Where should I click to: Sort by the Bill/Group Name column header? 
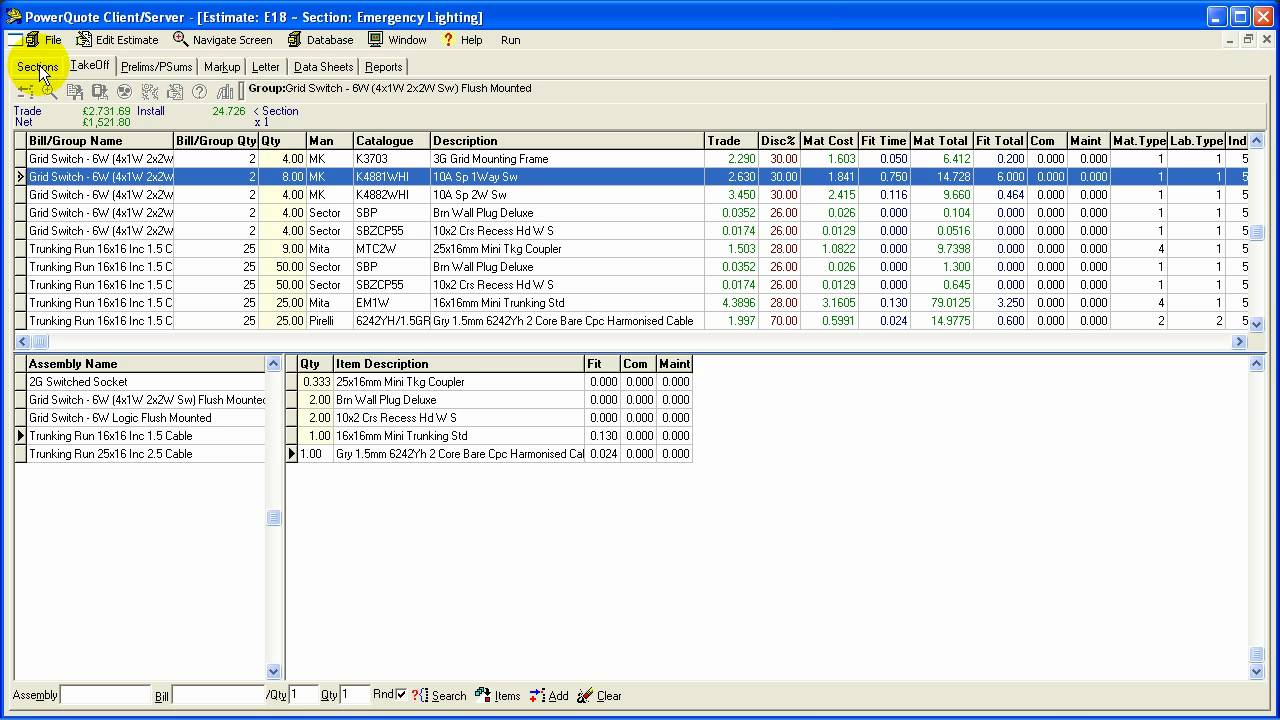(100, 141)
